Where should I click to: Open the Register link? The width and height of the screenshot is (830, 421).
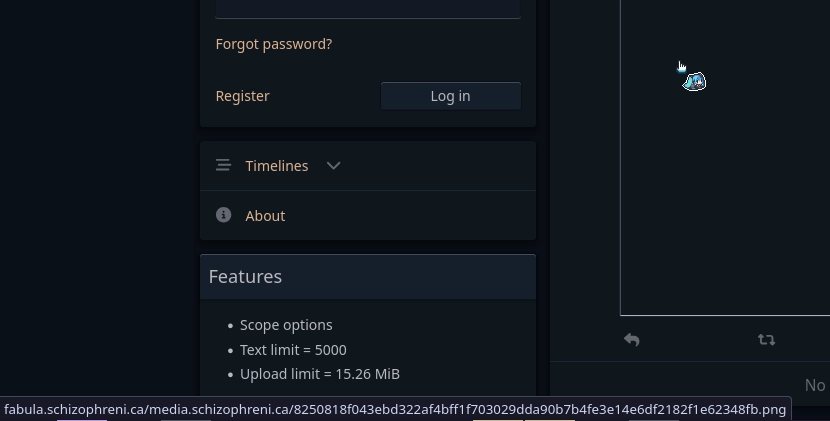point(243,96)
